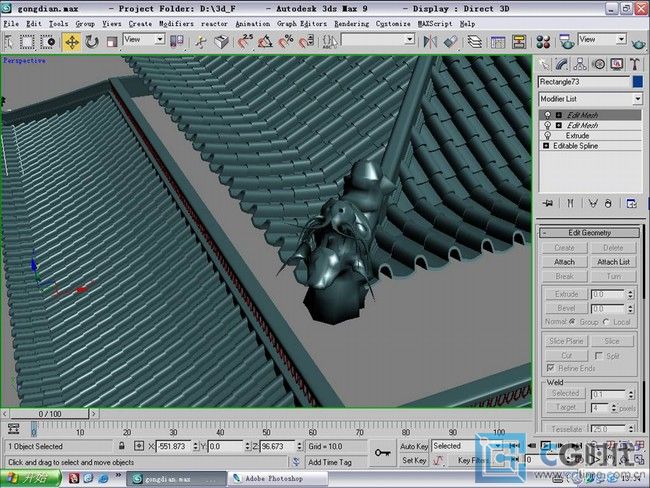
Task: Open the Layer Manager
Action: point(475,41)
